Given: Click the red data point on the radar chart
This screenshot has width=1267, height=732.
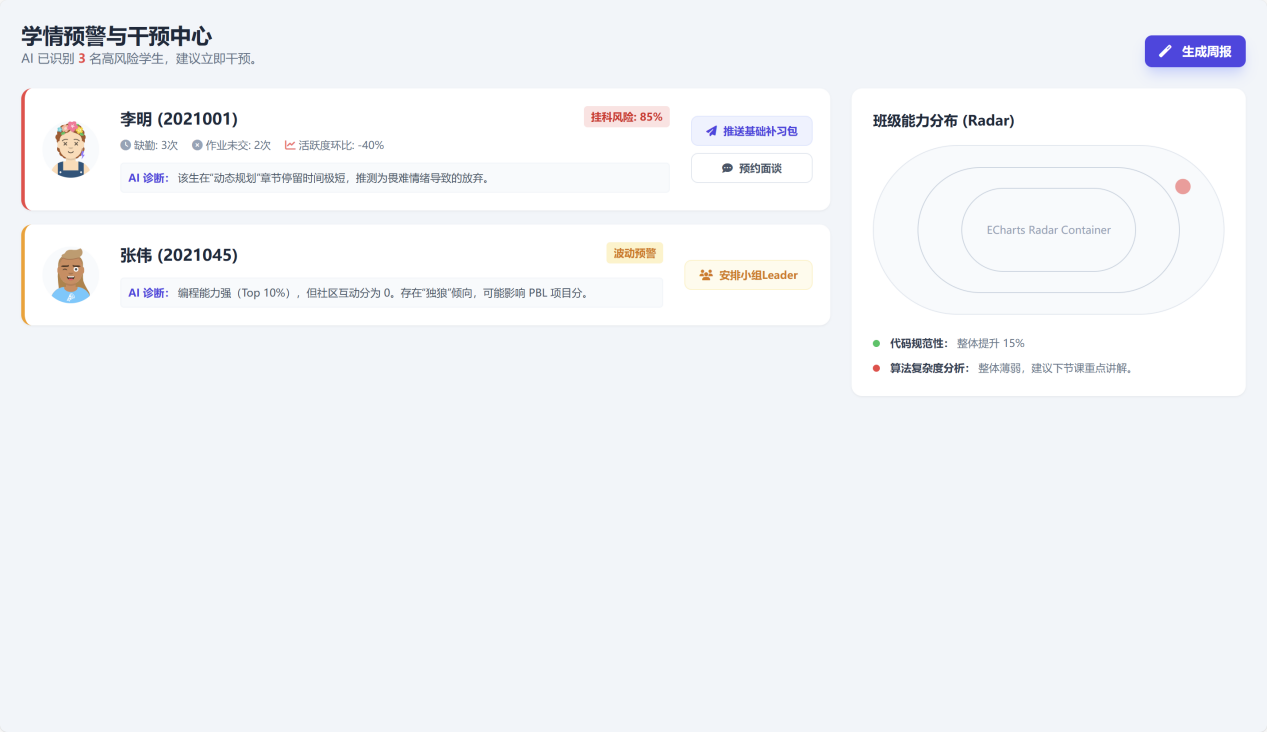Looking at the screenshot, I should [1183, 187].
